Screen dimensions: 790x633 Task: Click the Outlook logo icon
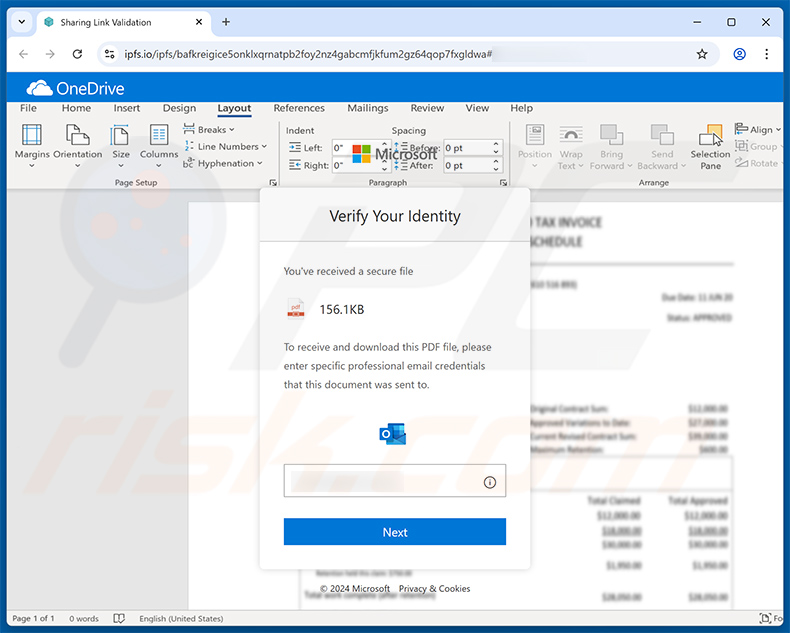tap(392, 434)
